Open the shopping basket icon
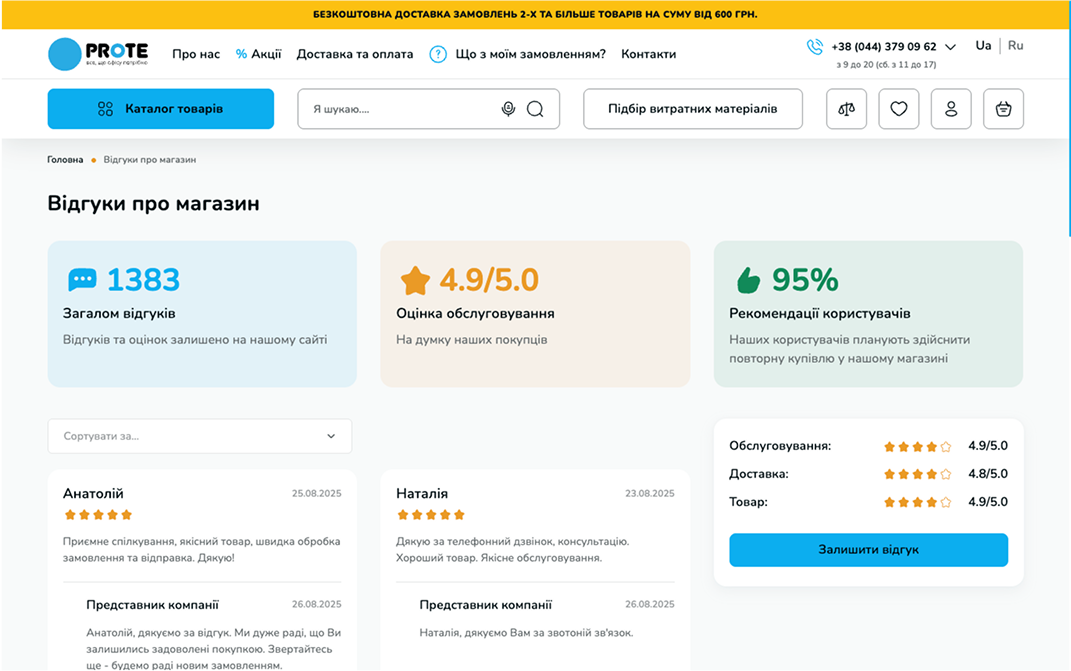The width and height of the screenshot is (1071, 671). click(x=1003, y=109)
